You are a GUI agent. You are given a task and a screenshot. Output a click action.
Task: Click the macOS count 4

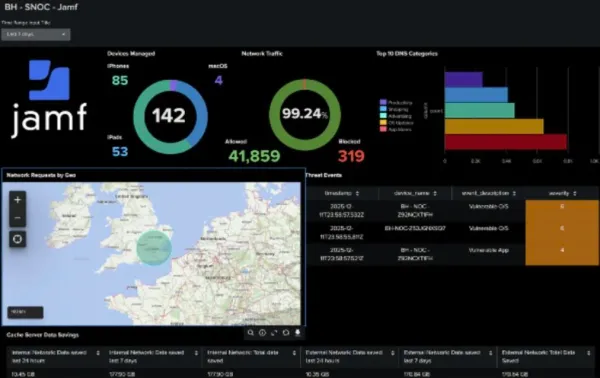218,80
